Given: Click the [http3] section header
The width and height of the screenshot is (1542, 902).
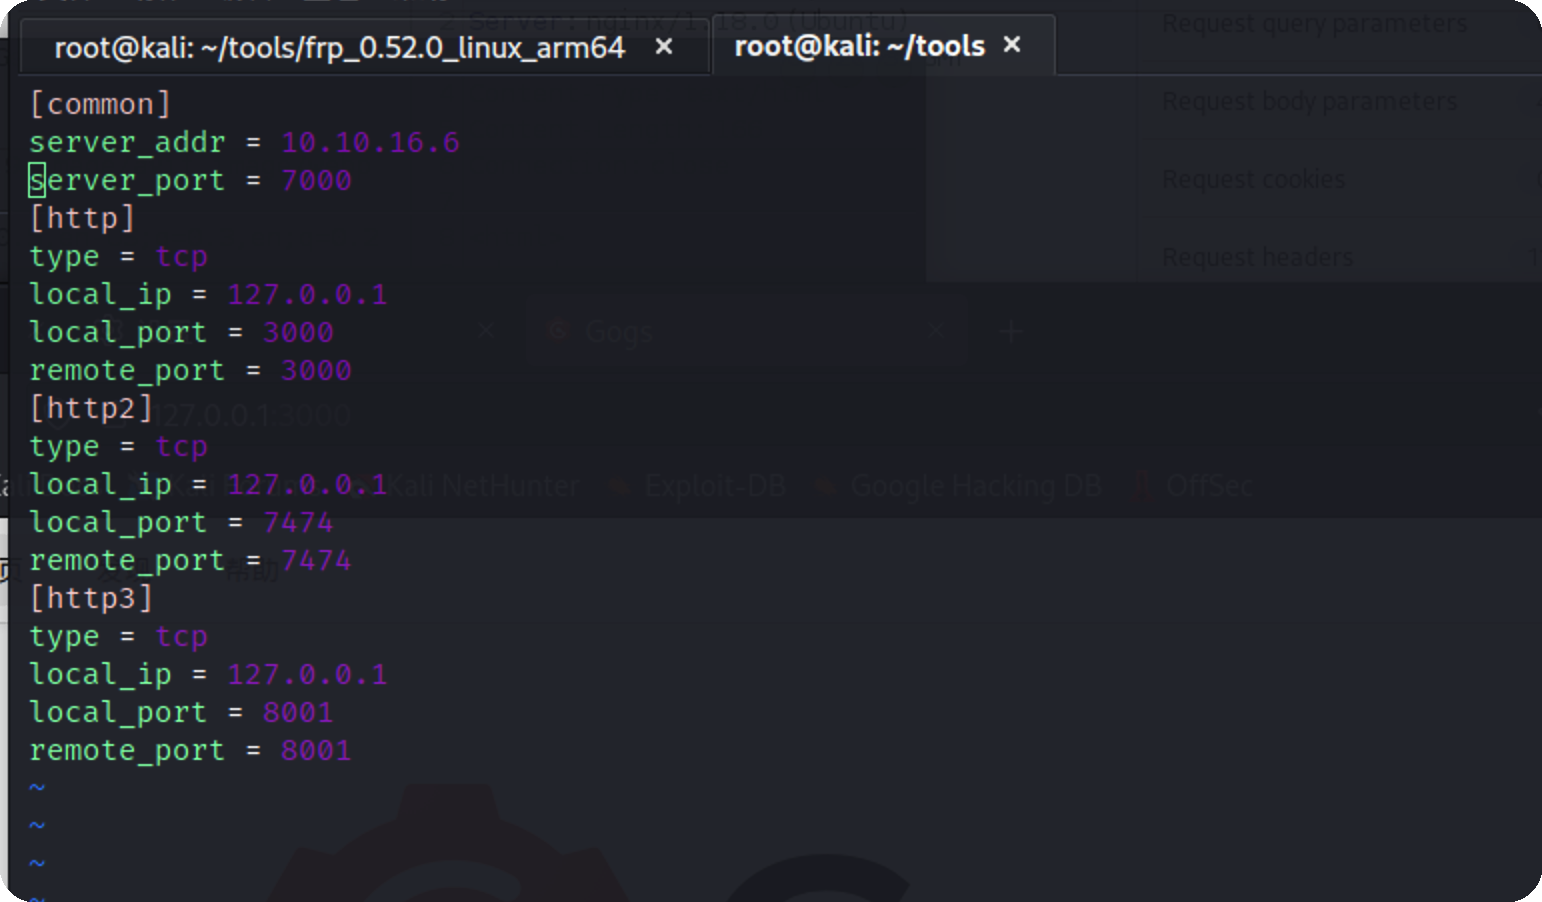Looking at the screenshot, I should (x=91, y=598).
